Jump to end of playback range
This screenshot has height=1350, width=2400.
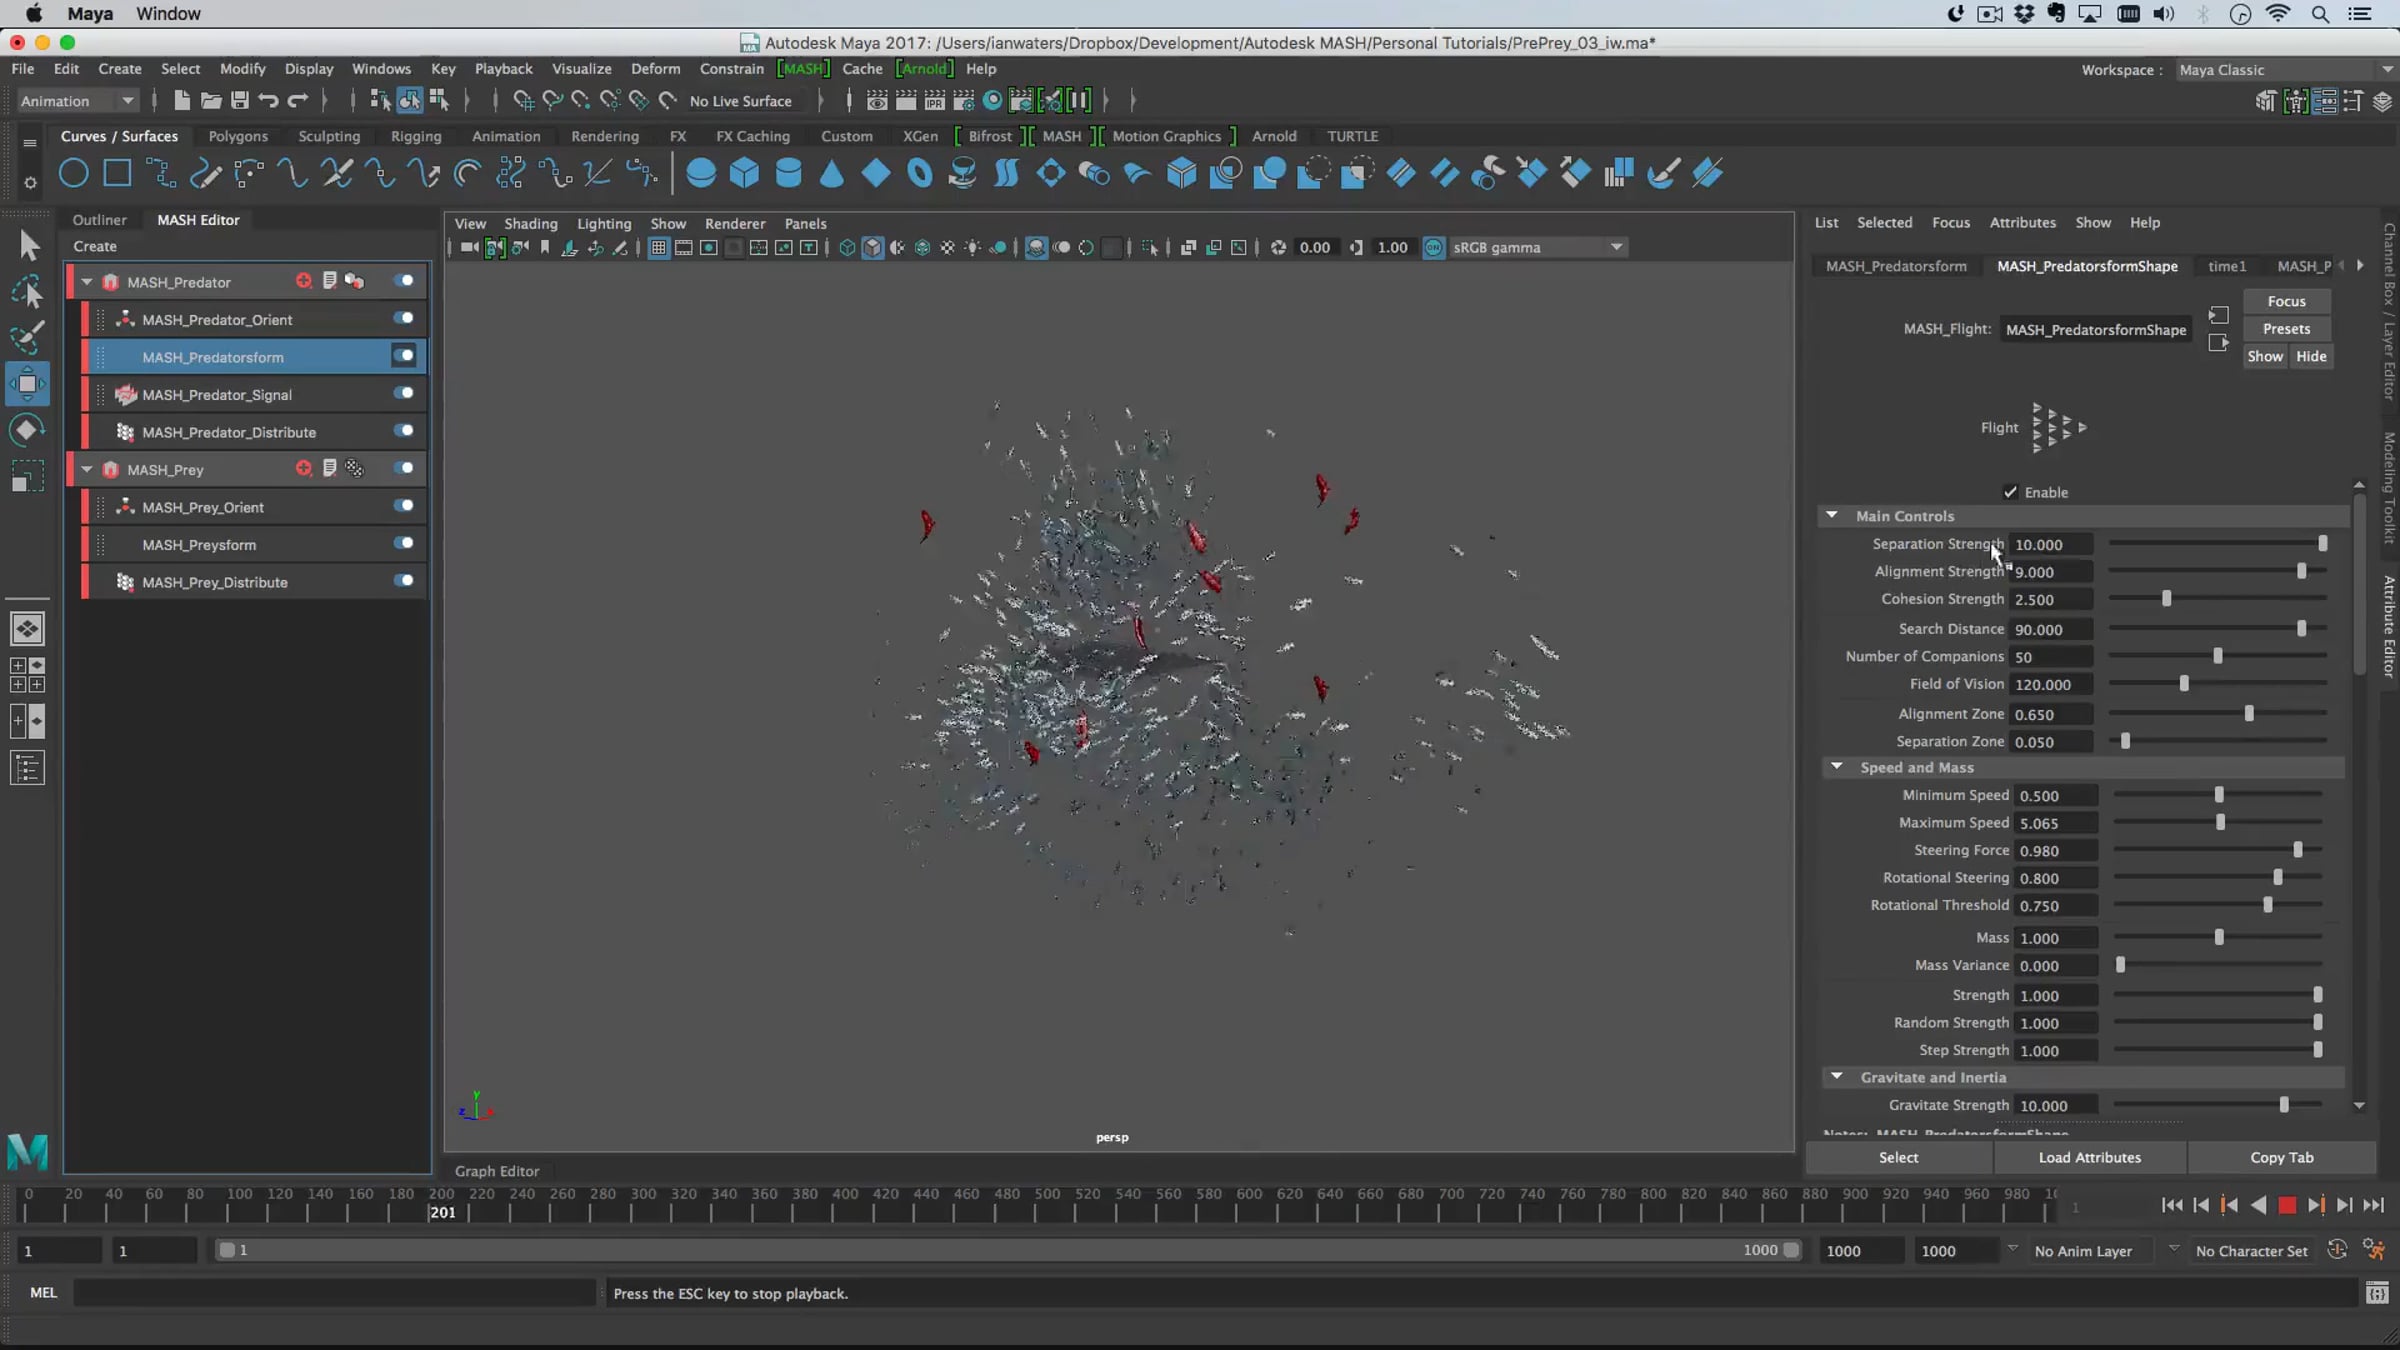2374,1205
